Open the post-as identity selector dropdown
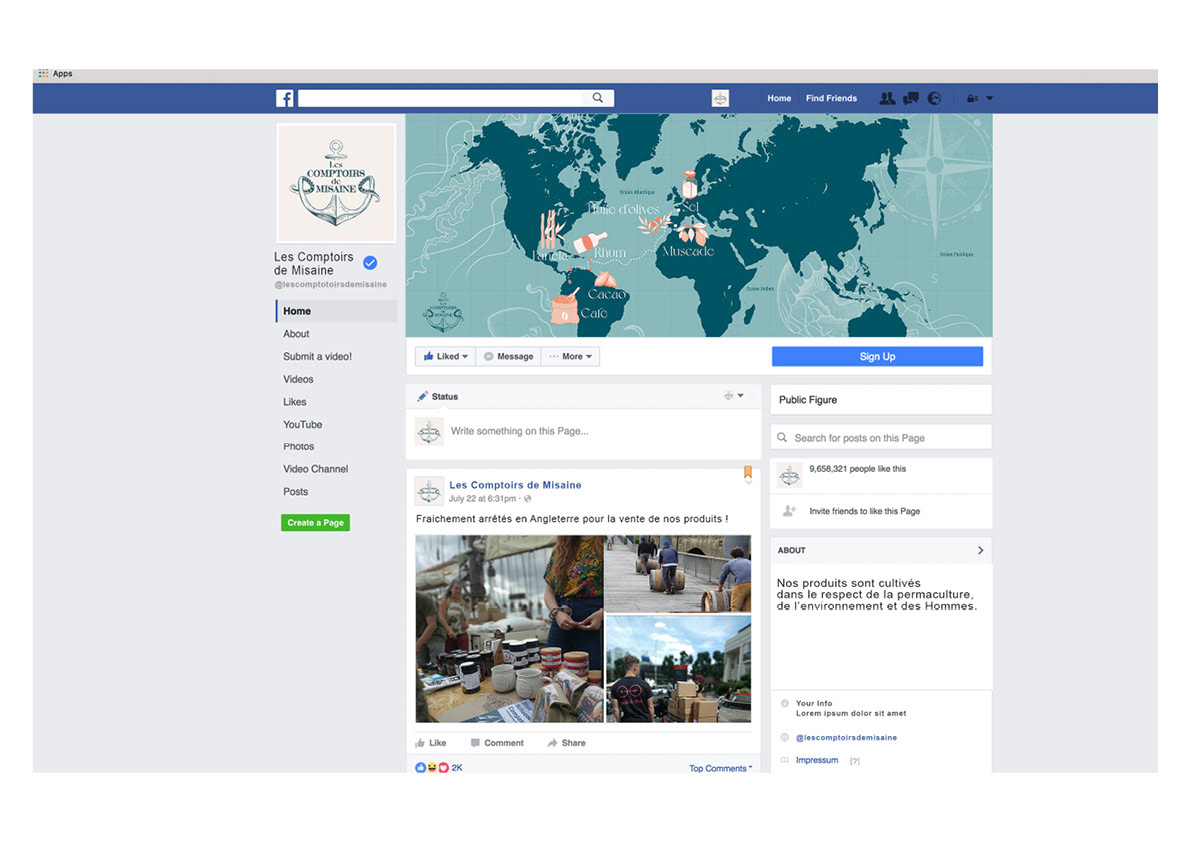Viewport: 1191px width, 842px height. [734, 396]
